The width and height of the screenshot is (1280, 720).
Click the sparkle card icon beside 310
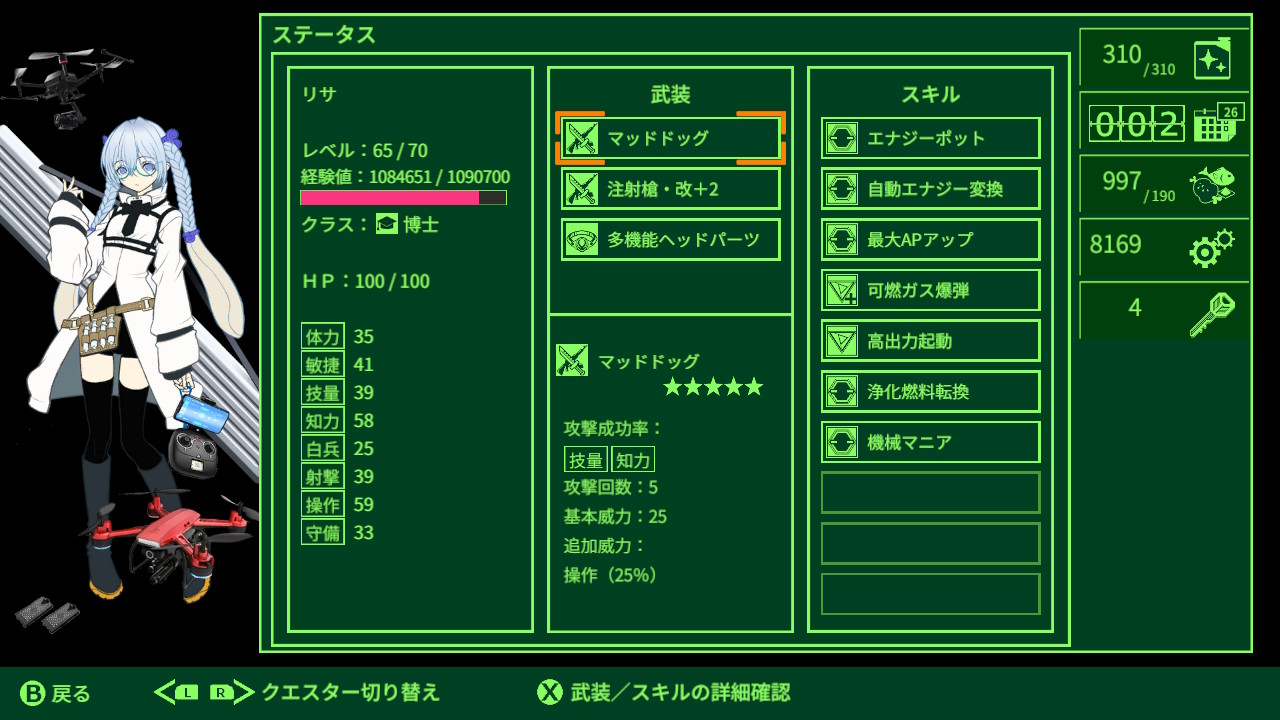pos(1212,60)
